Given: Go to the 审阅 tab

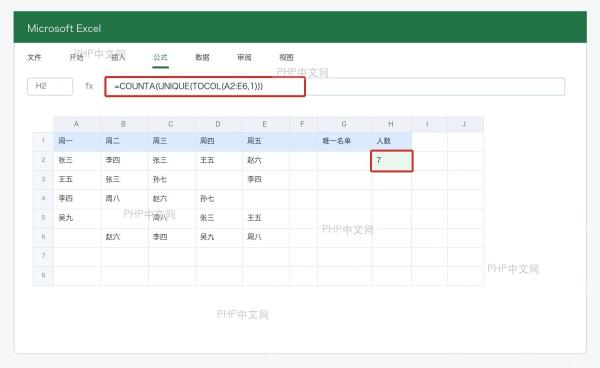Looking at the screenshot, I should [244, 57].
